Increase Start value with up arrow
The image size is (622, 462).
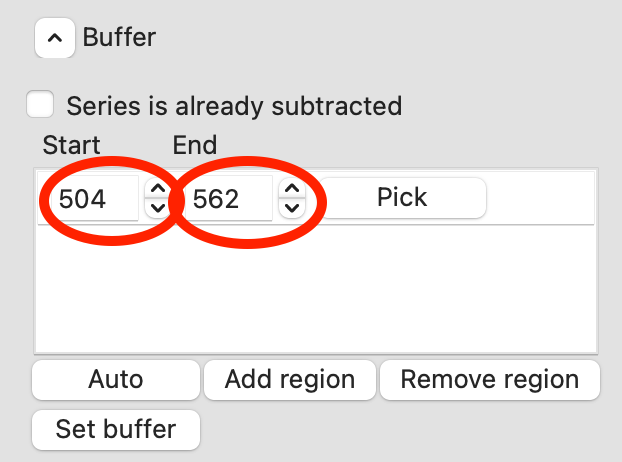point(157,189)
